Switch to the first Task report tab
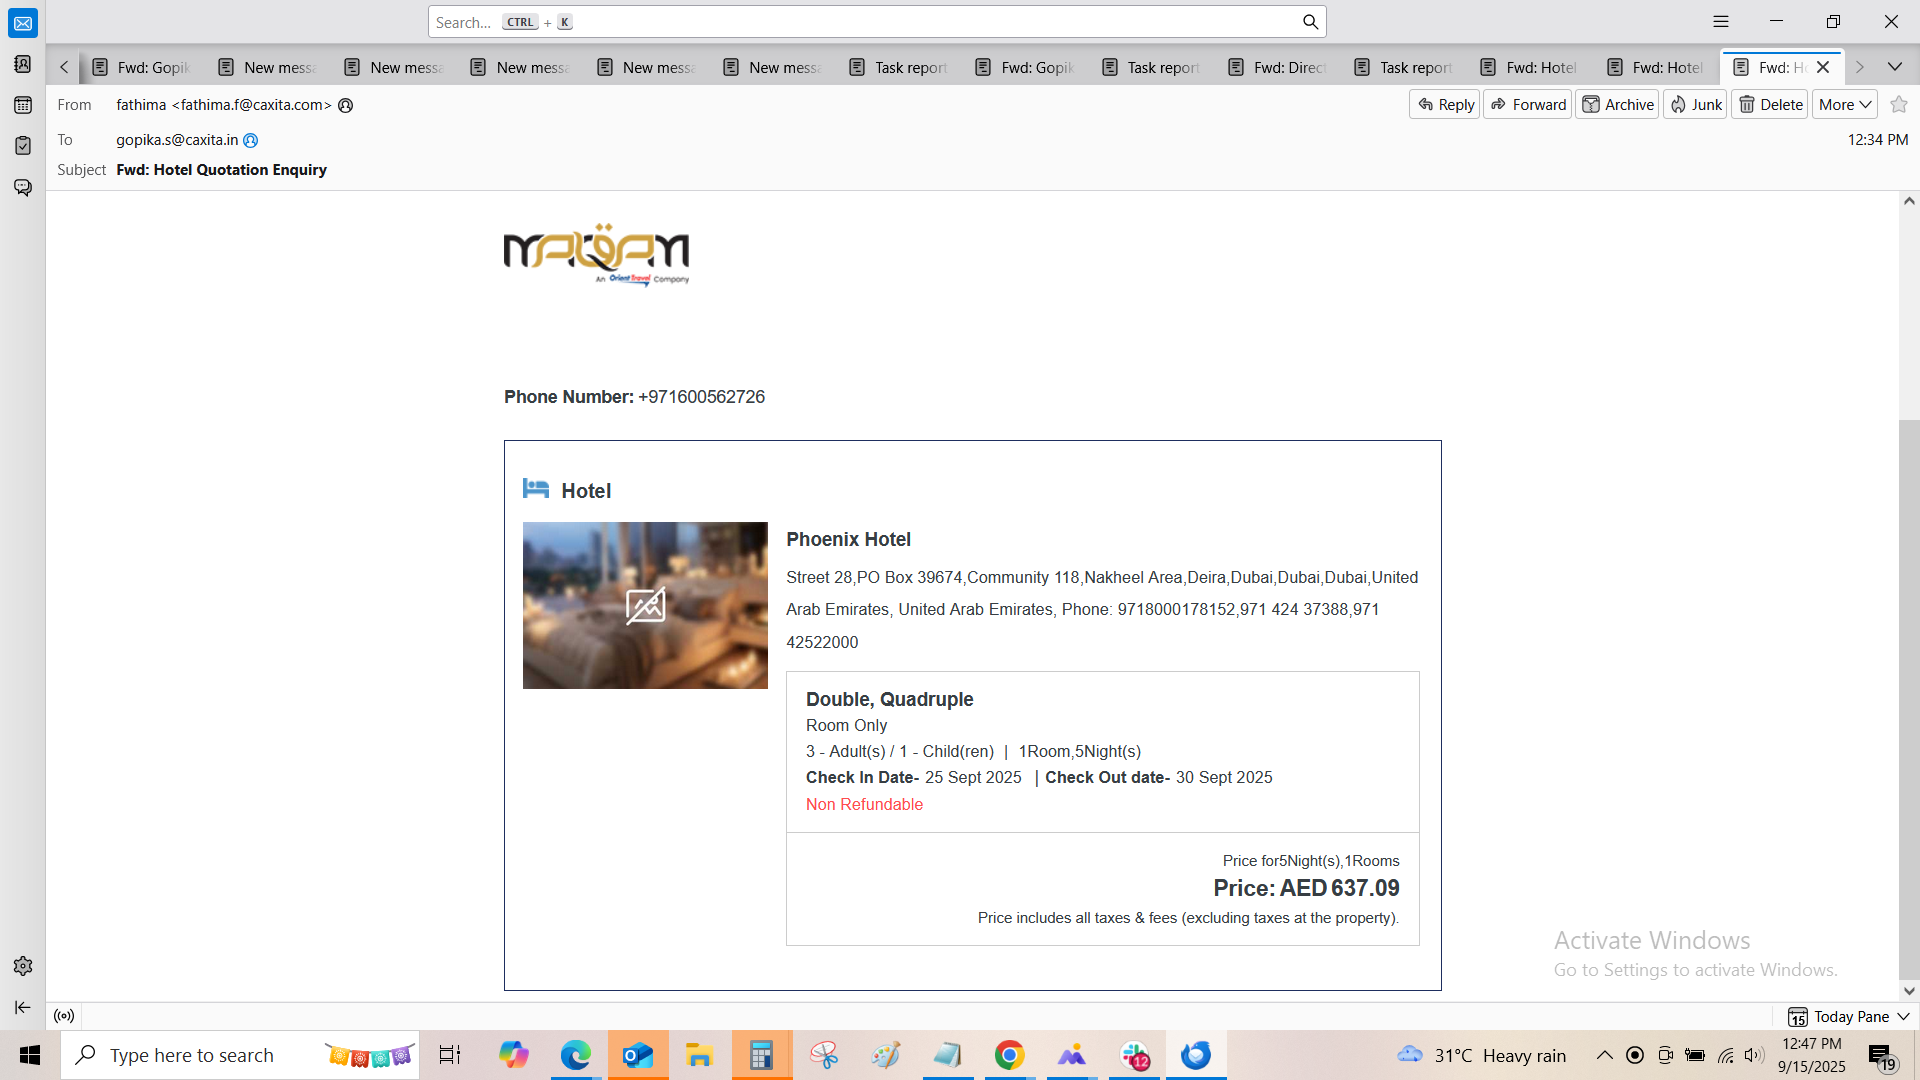The height and width of the screenshot is (1080, 1920). coord(899,67)
